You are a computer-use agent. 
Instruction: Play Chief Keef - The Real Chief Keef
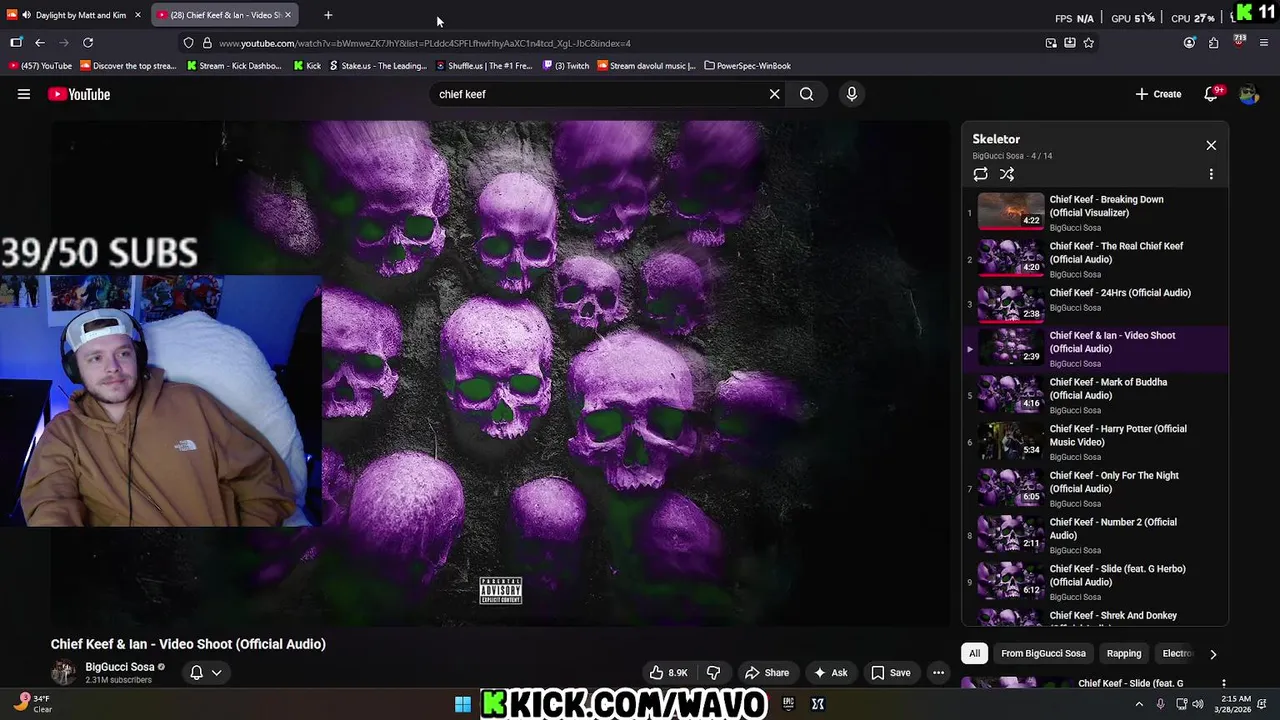coord(1095,259)
